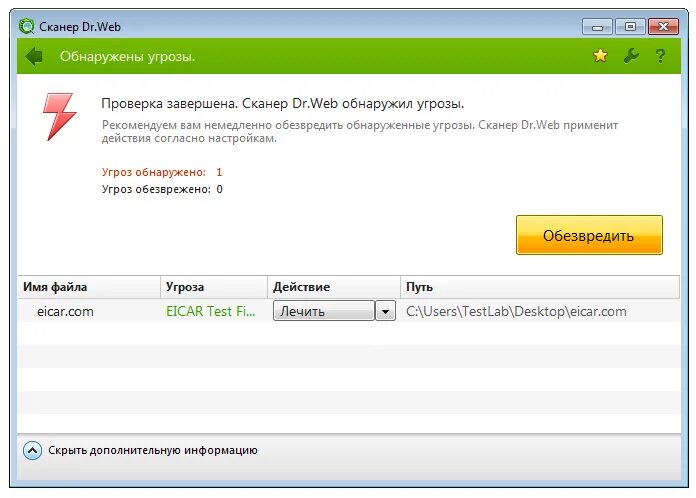Sort by the Угроза column header
This screenshot has height=498, width=696.
click(x=214, y=287)
